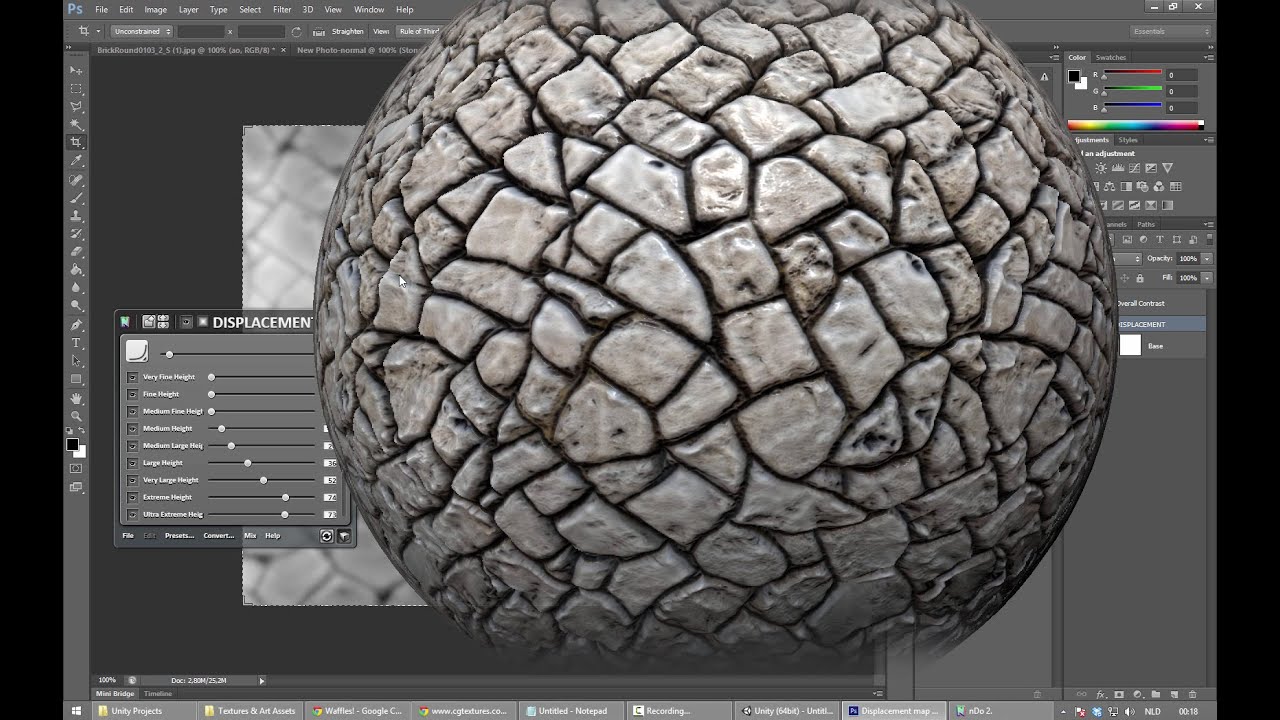This screenshot has width=1280, height=720.
Task: Toggle the Very Fine Height checkbox
Action: [132, 377]
